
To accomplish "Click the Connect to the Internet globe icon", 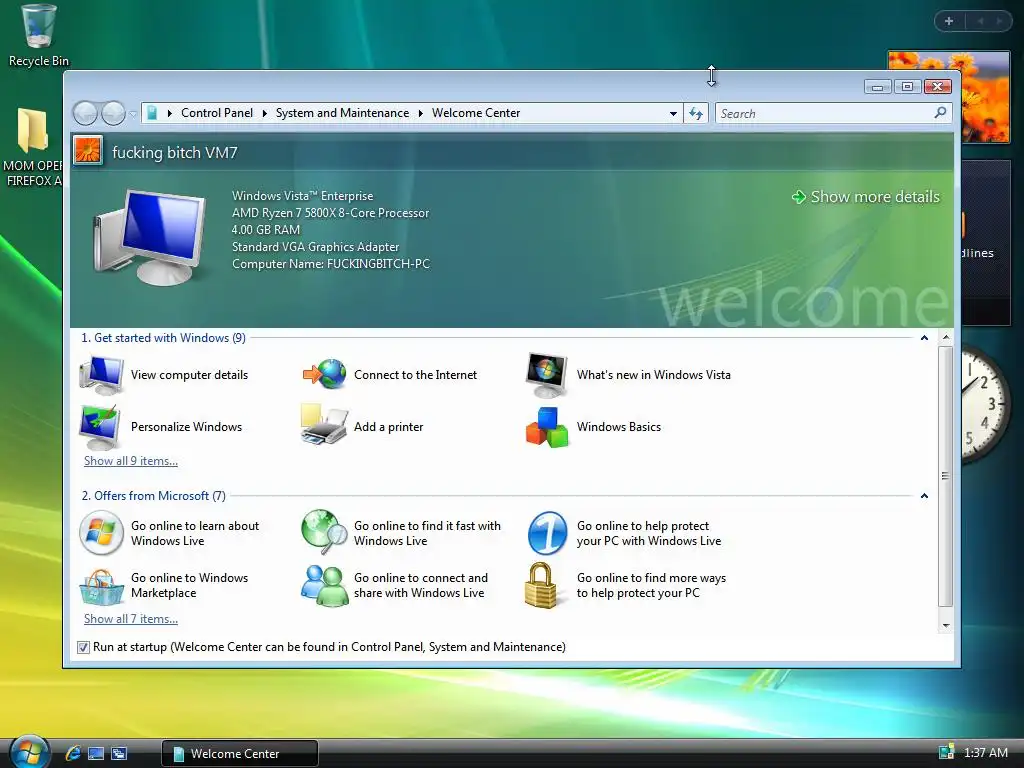I will click(325, 374).
